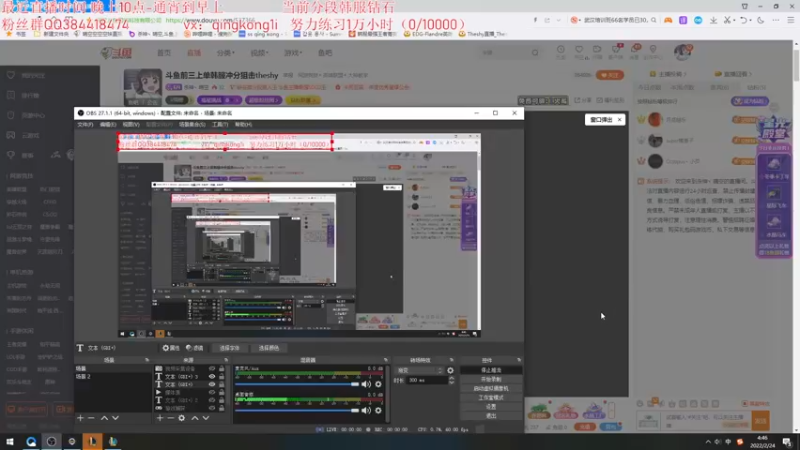Viewport: 800px width, 450px height.
Task: Open OBS 帮助(H) menu
Action: 243,124
